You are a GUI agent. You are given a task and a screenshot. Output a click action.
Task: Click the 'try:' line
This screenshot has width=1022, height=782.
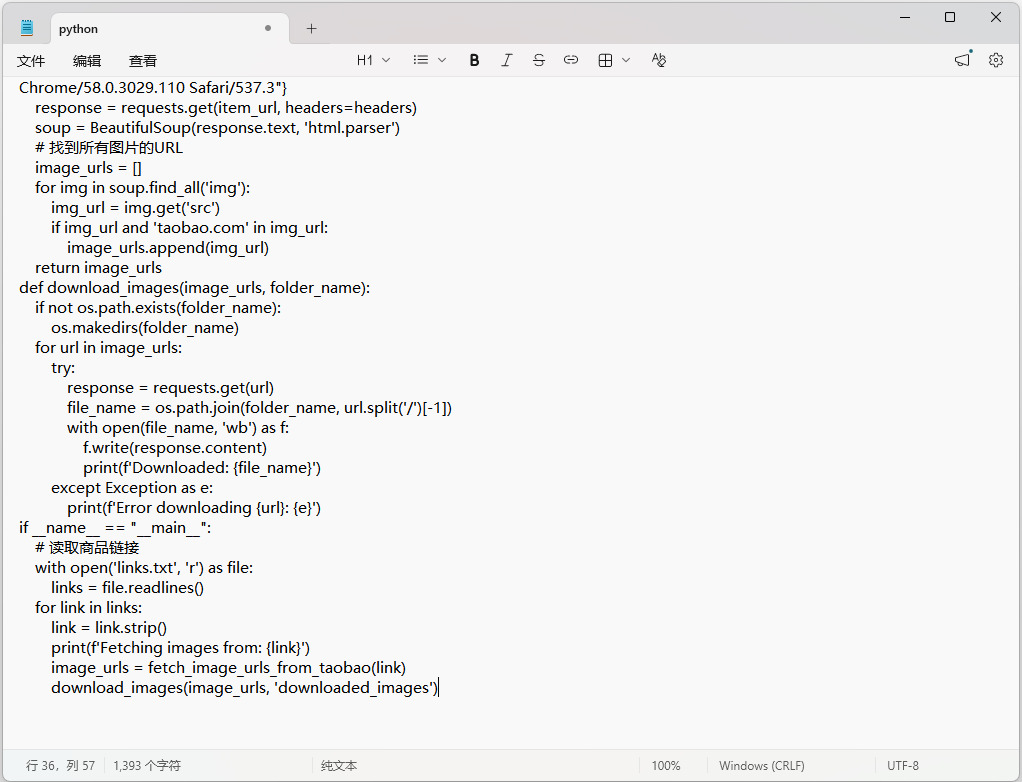coord(63,368)
